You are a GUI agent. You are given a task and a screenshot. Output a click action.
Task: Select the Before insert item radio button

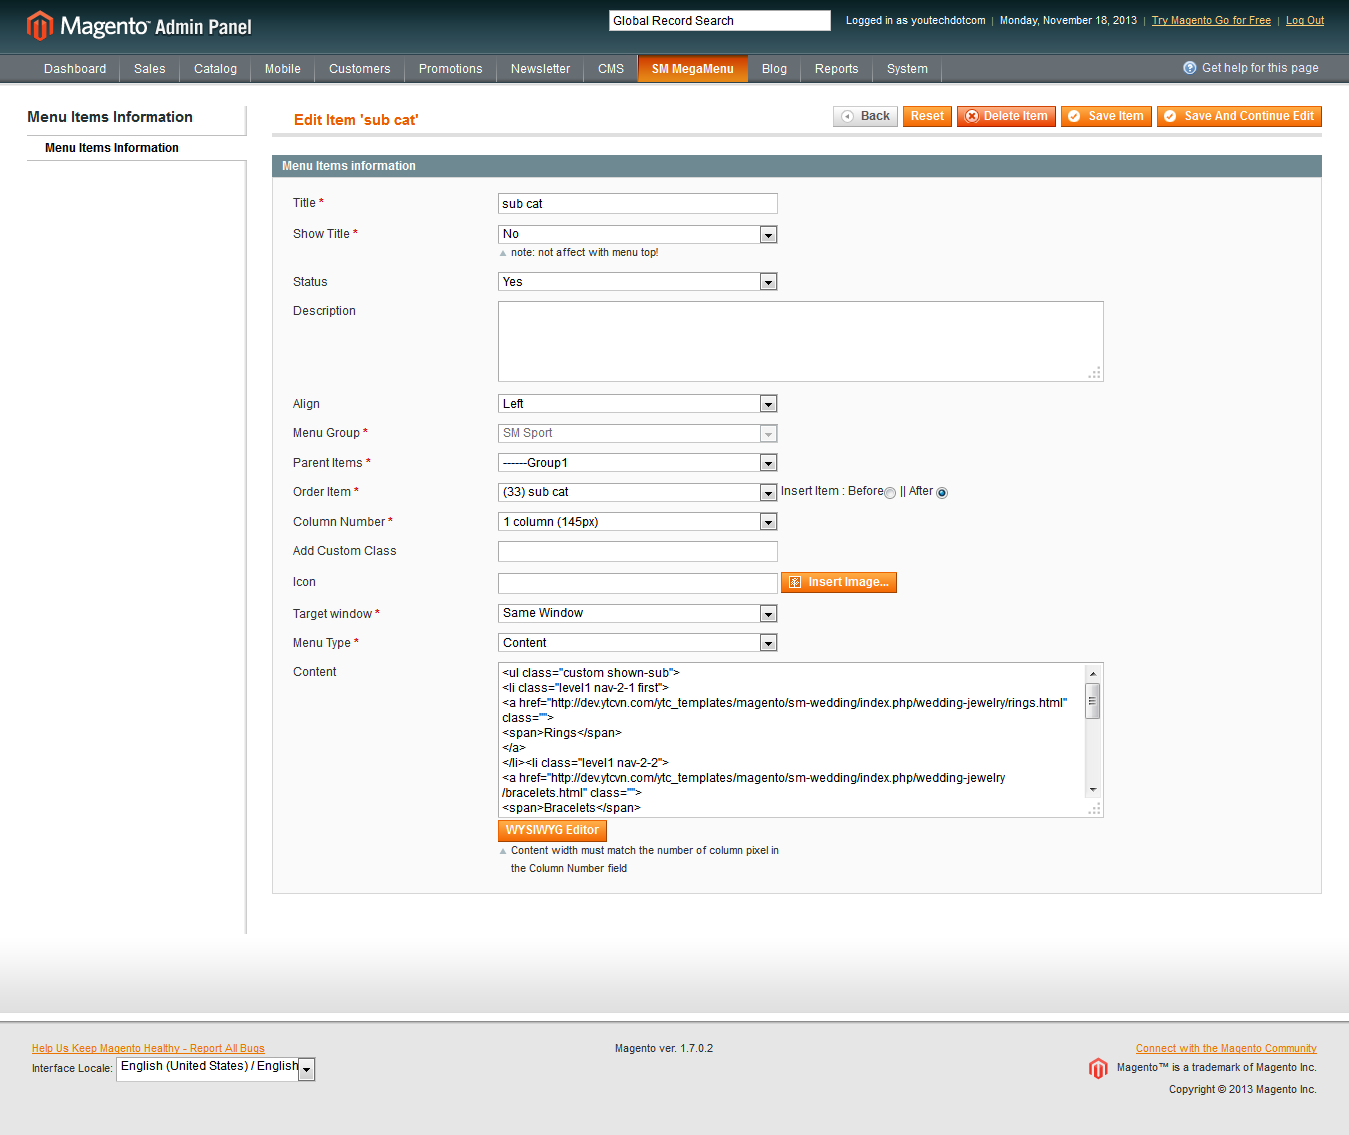(890, 493)
